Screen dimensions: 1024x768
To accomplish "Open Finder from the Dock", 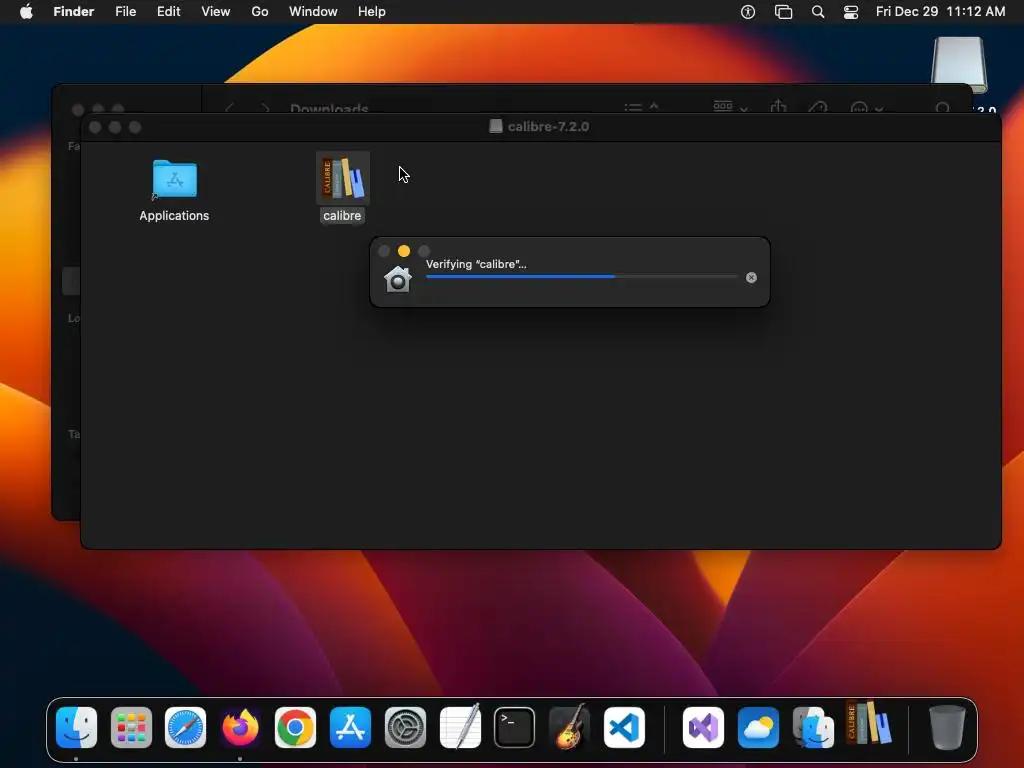I will tap(76, 727).
